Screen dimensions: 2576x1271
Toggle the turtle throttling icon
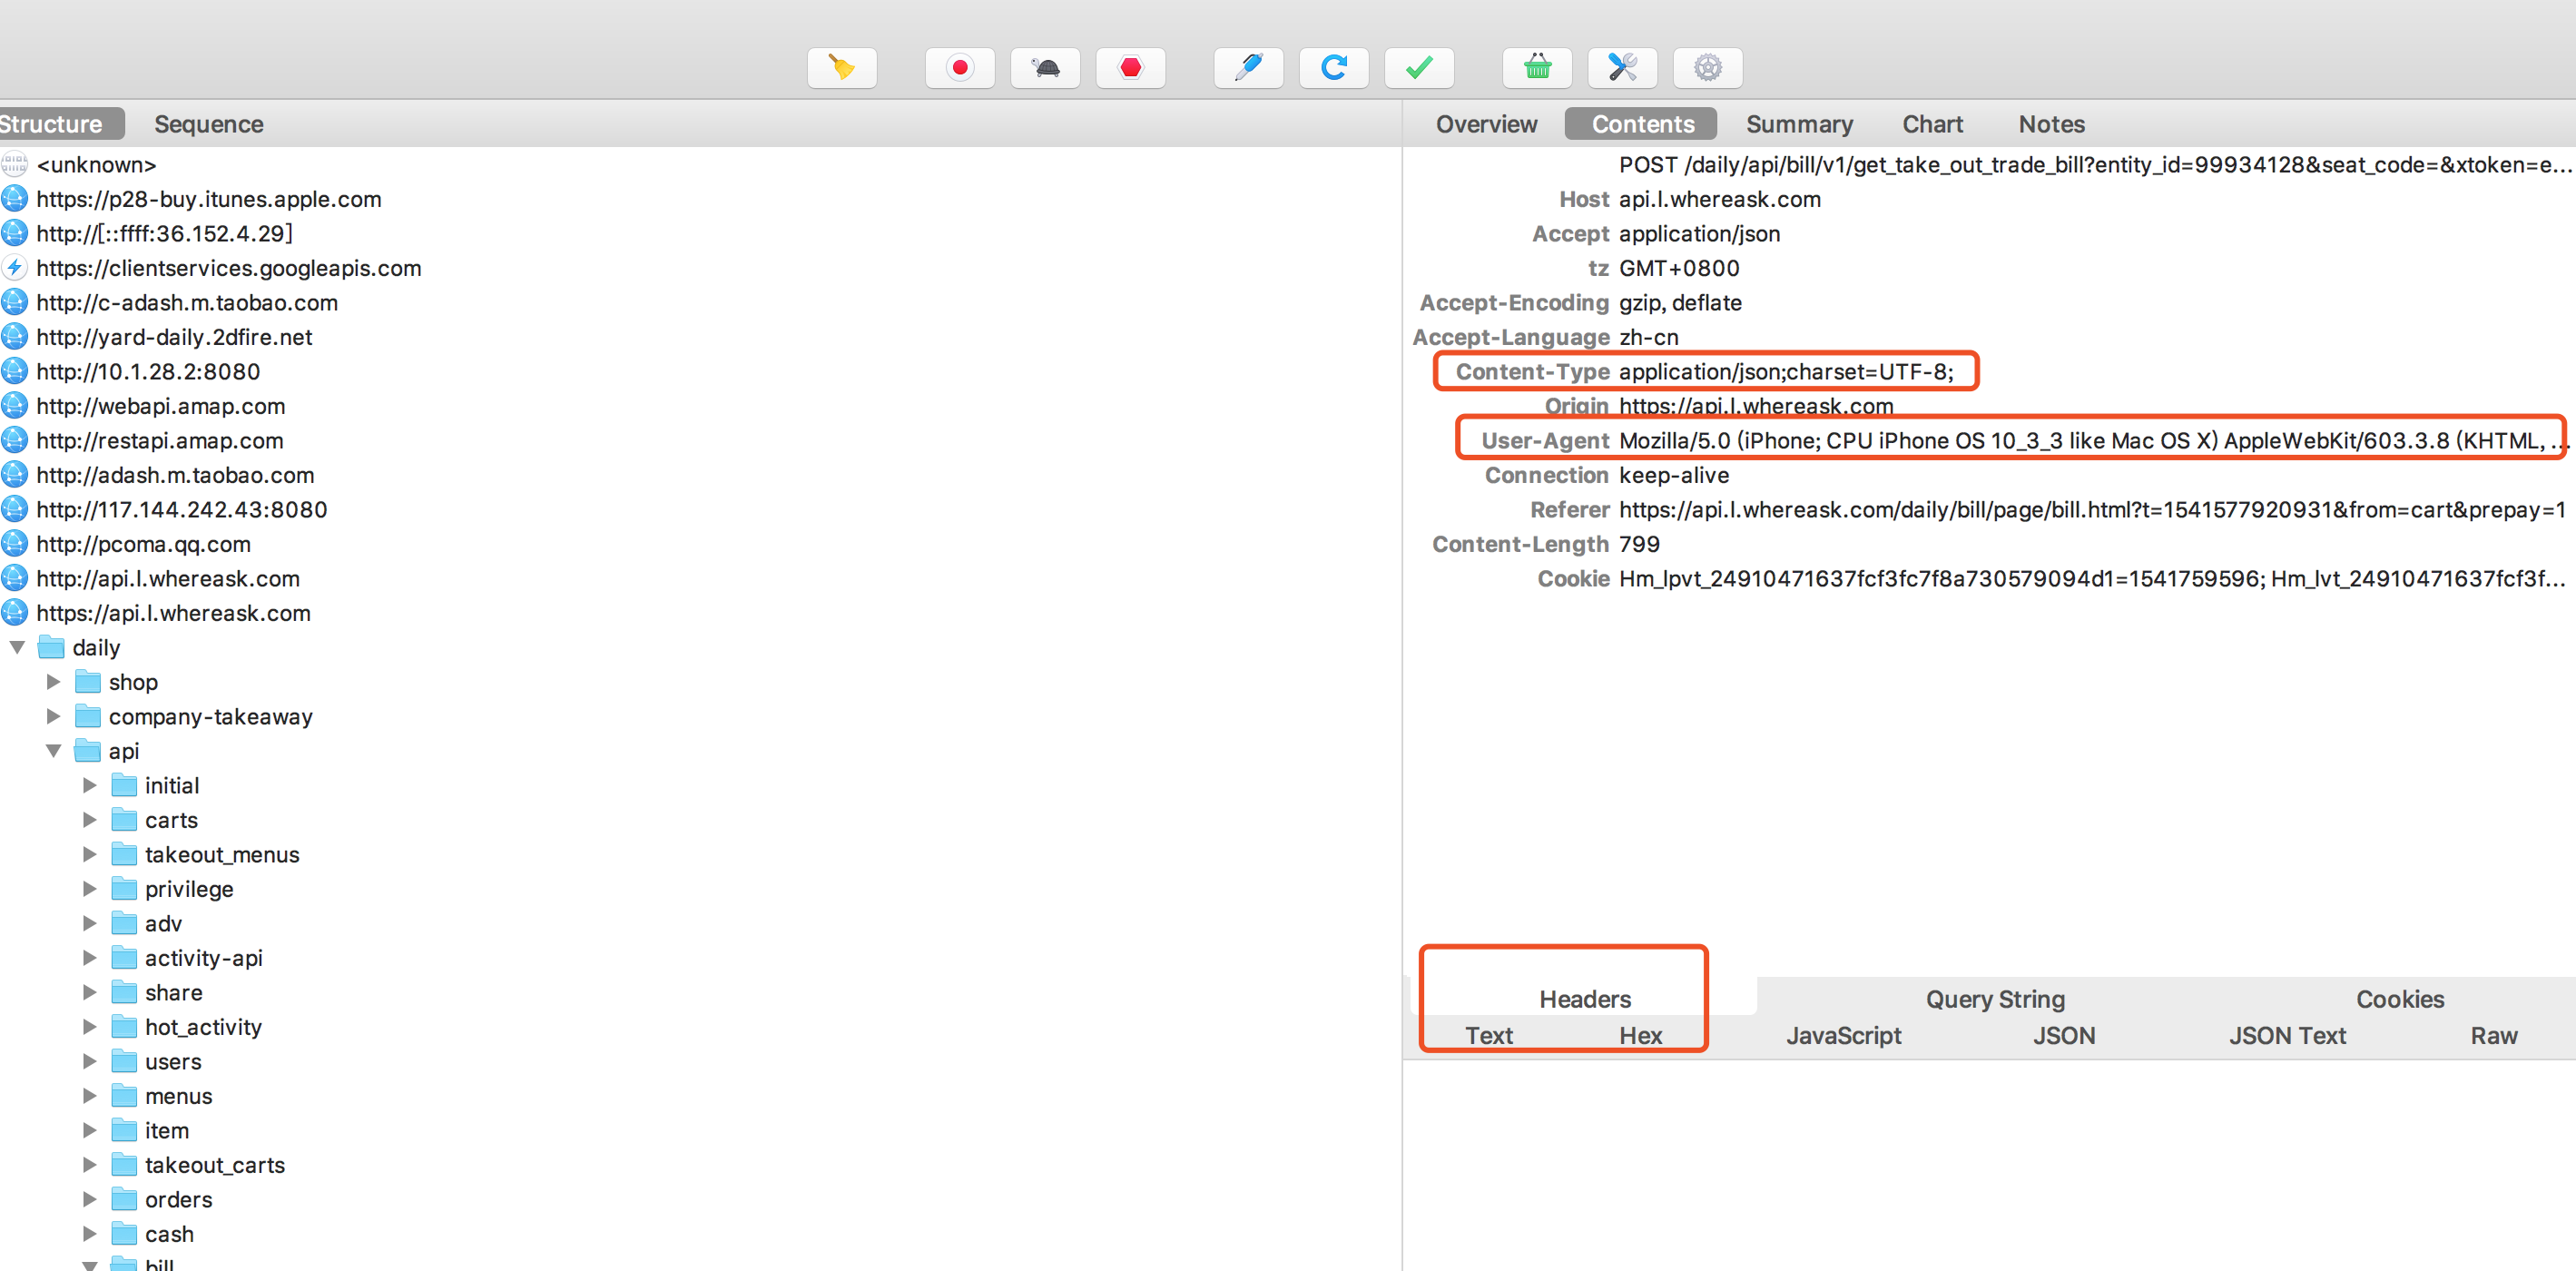click(x=1045, y=68)
